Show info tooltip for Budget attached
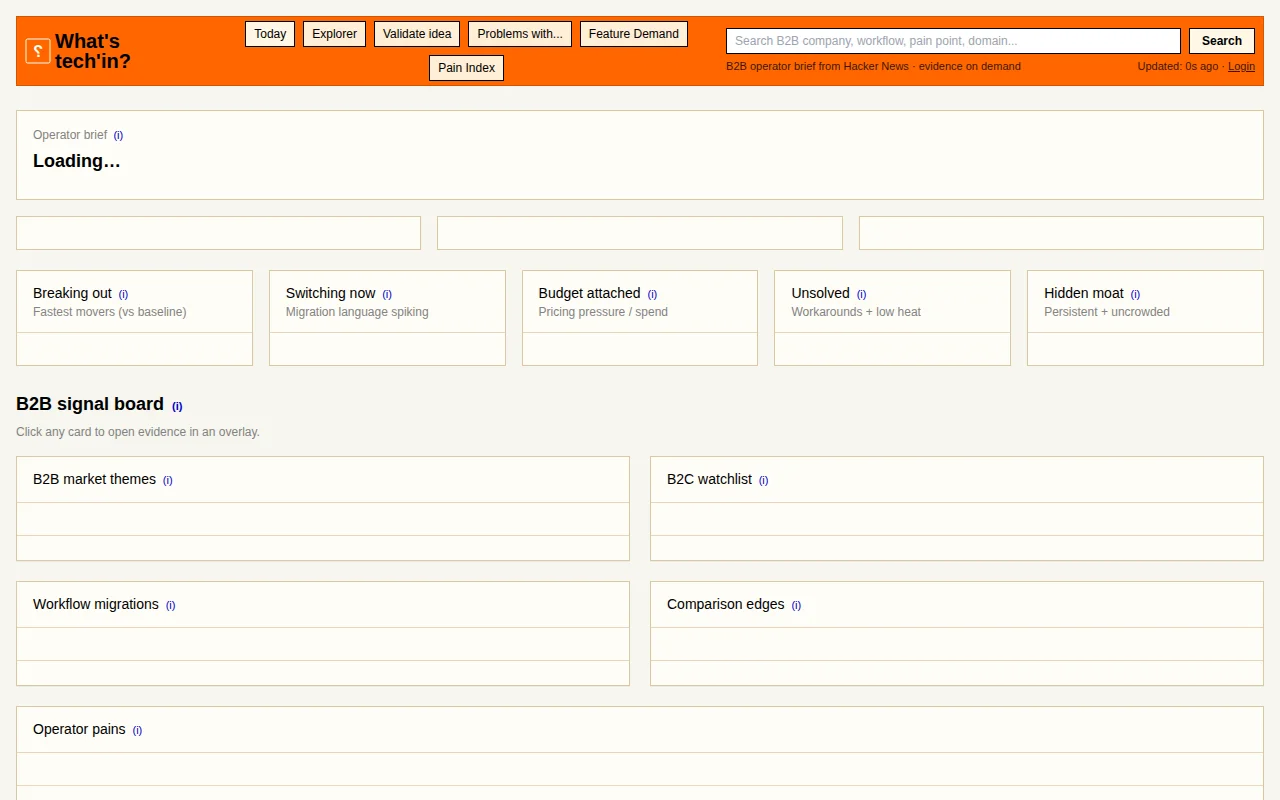 click(x=652, y=294)
